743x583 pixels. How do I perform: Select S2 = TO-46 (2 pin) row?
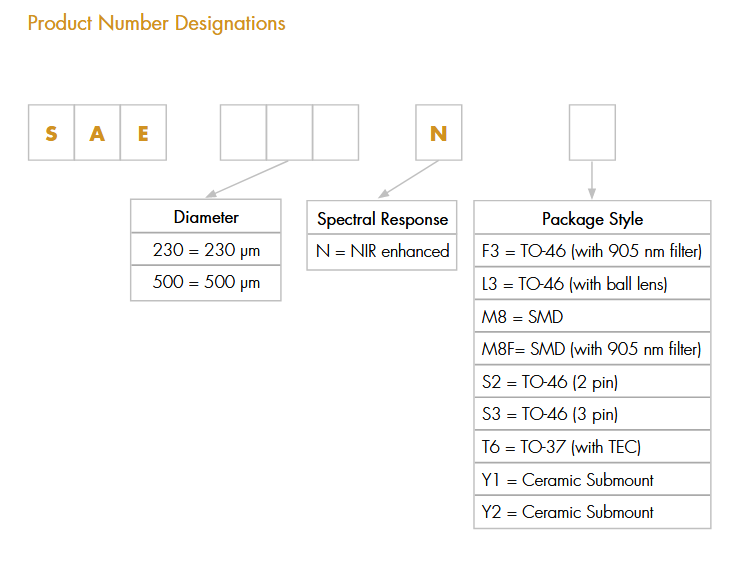pos(592,382)
